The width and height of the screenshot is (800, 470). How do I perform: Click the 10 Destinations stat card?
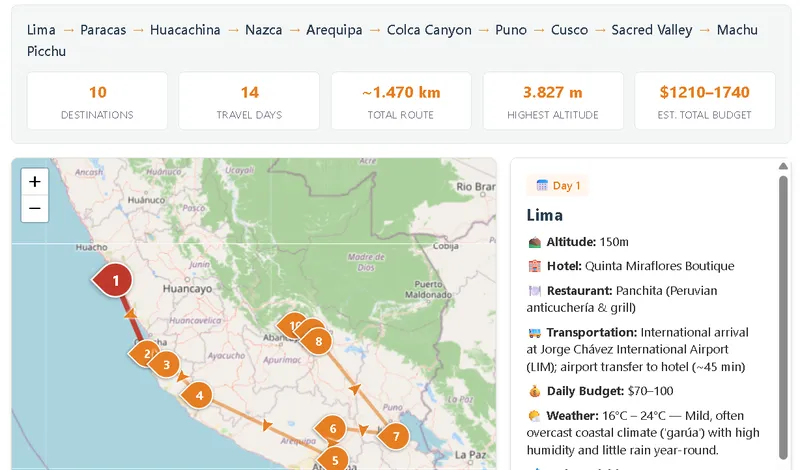click(97, 101)
